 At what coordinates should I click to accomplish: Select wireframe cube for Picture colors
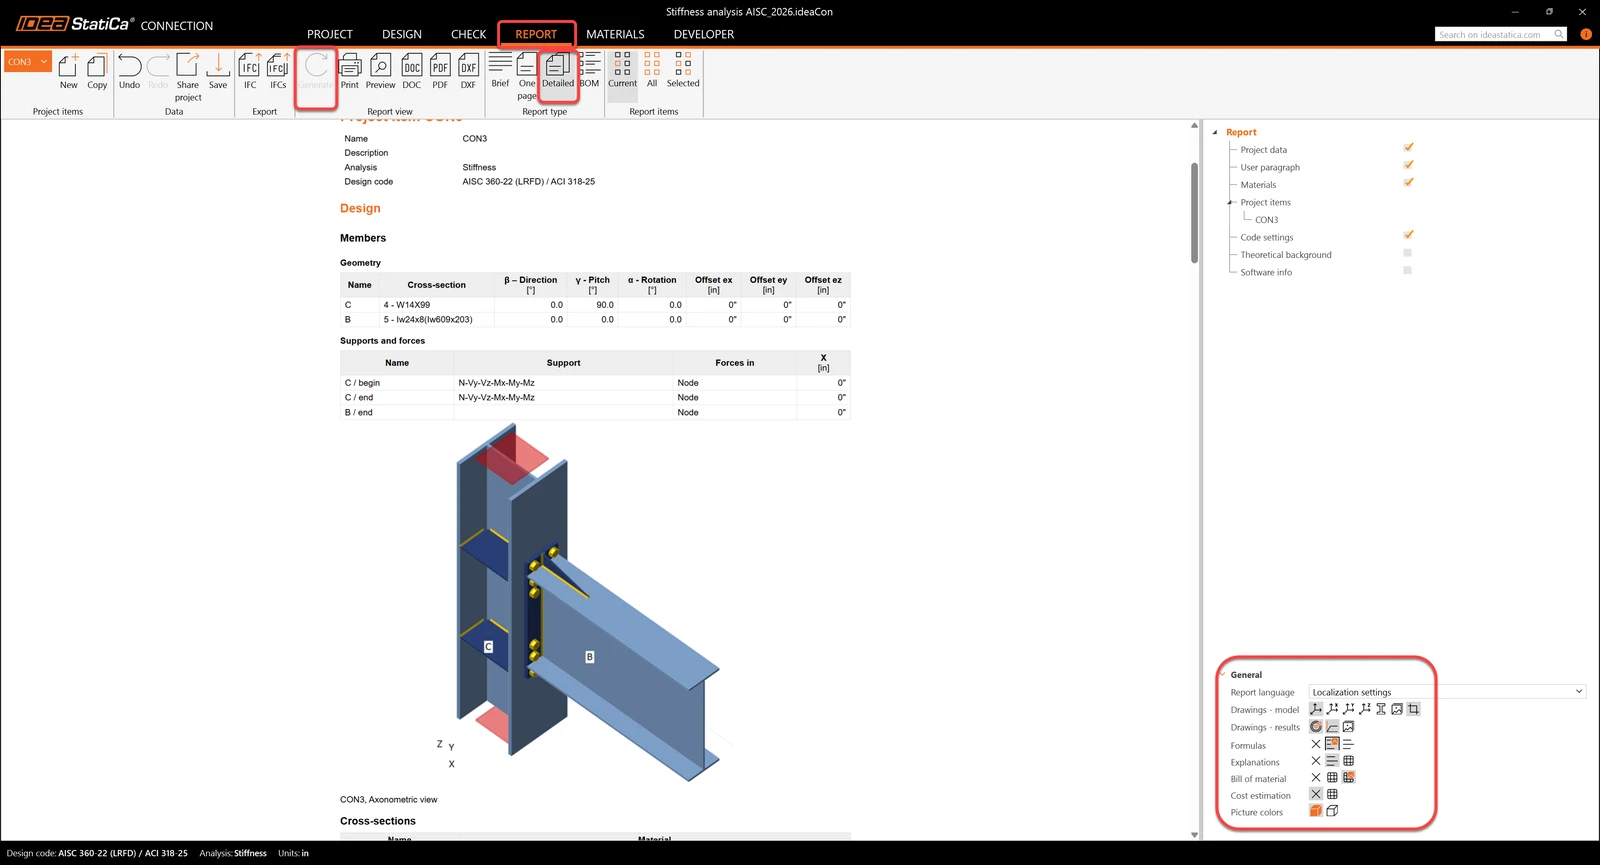tap(1332, 811)
